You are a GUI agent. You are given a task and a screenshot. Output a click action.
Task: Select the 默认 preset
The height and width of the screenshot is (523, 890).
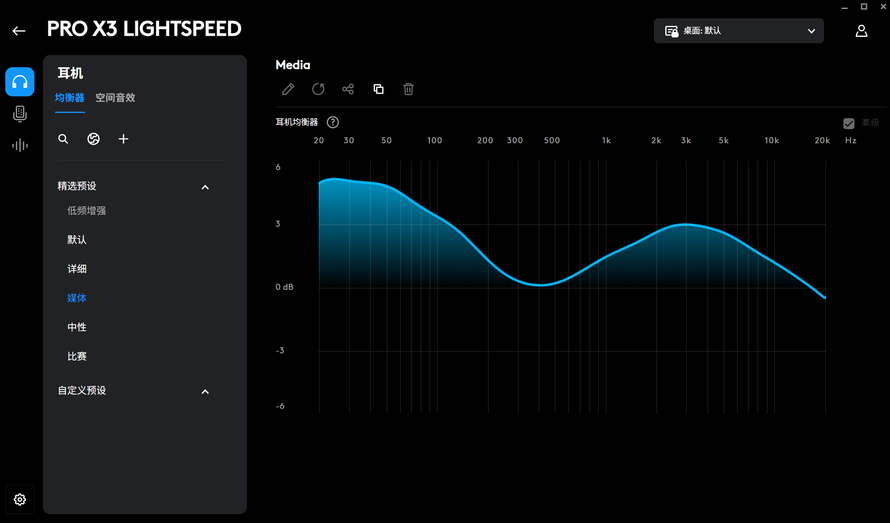click(x=77, y=240)
